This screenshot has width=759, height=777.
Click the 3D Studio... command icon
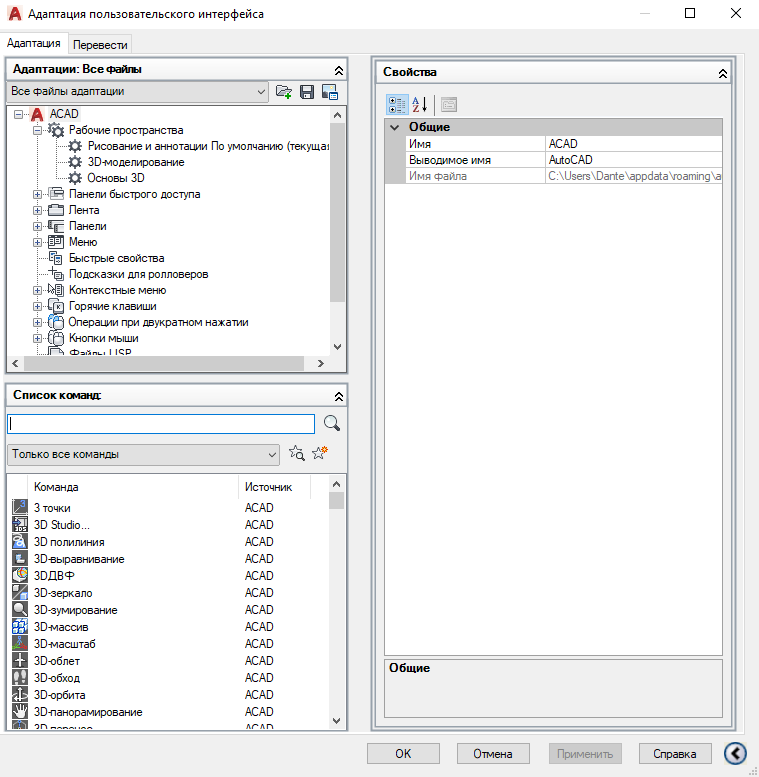coord(20,524)
